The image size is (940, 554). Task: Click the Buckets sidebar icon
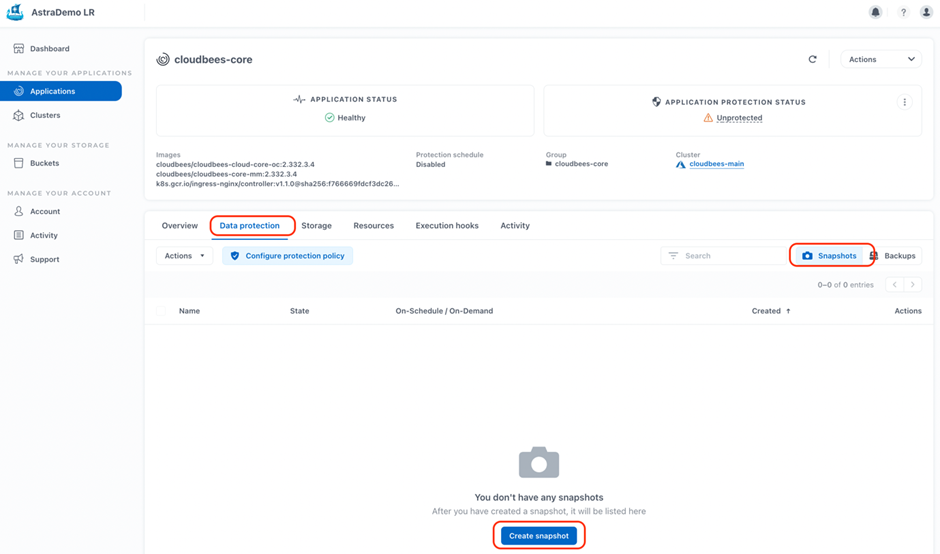pyautogui.click(x=19, y=163)
